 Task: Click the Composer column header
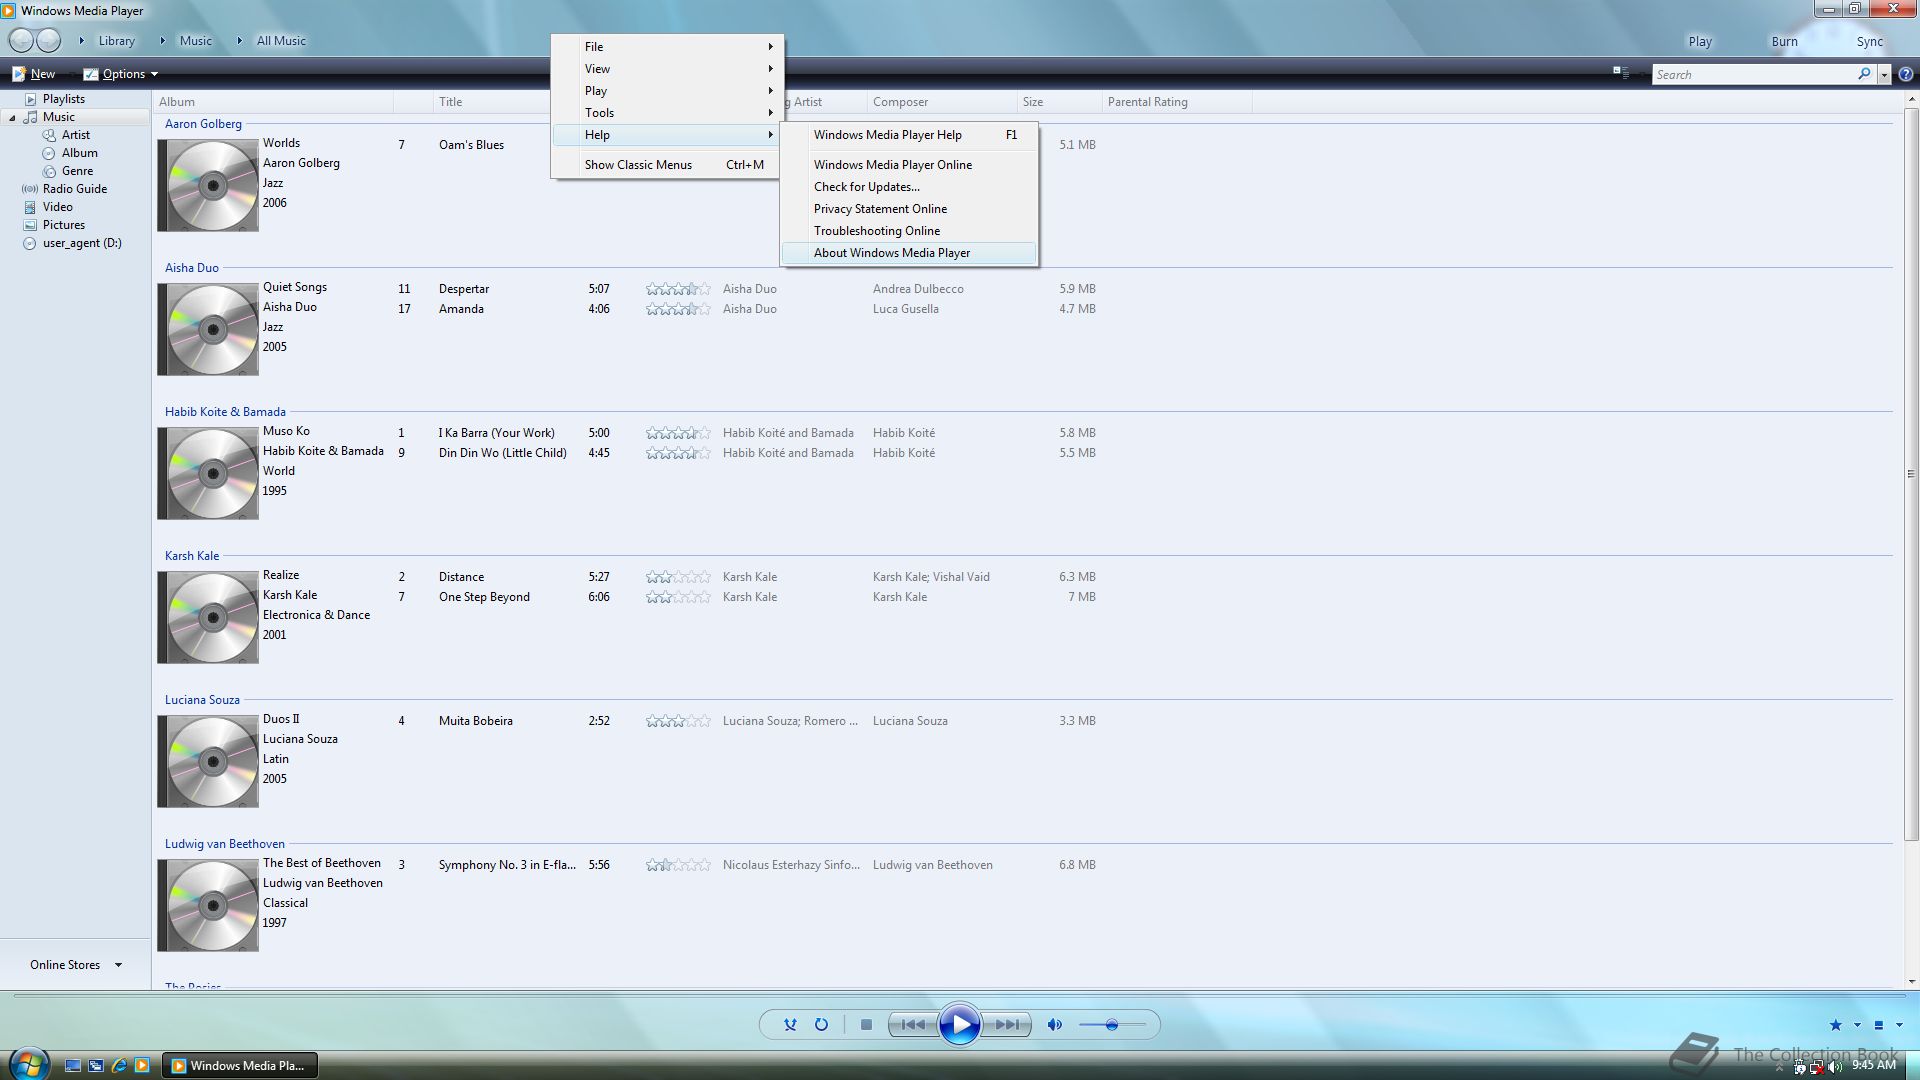[941, 102]
